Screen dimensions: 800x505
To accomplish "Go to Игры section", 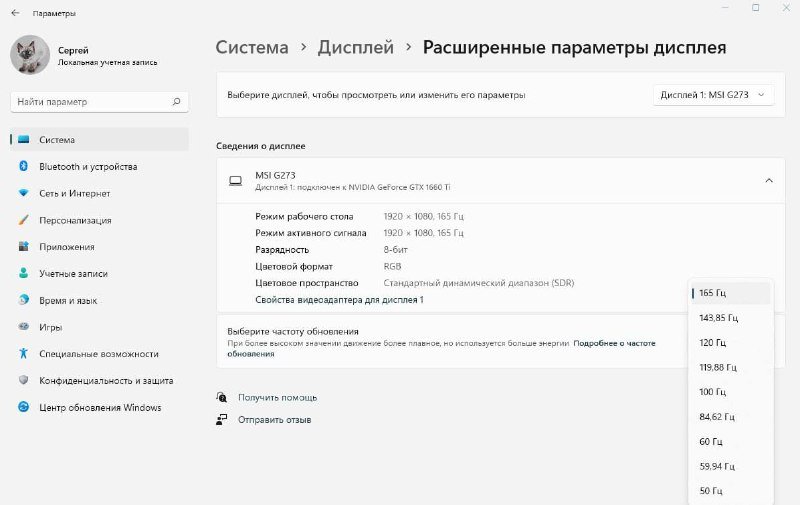I will click(99, 327).
